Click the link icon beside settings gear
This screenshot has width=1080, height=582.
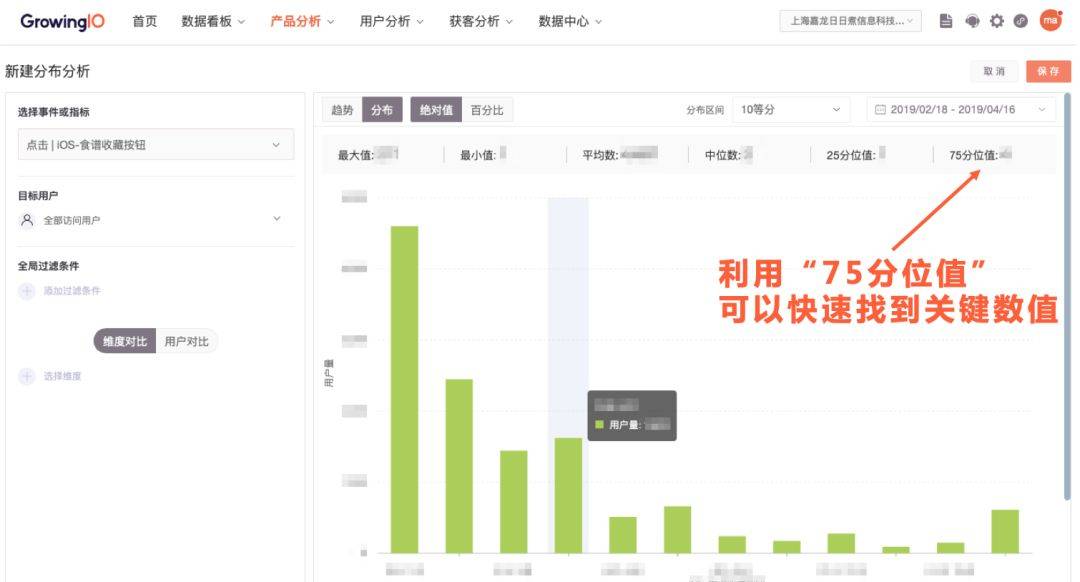1021,21
